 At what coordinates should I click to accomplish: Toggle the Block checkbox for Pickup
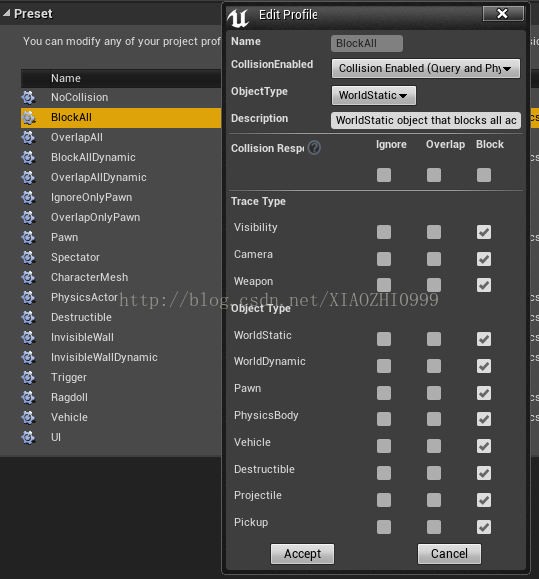(484, 527)
